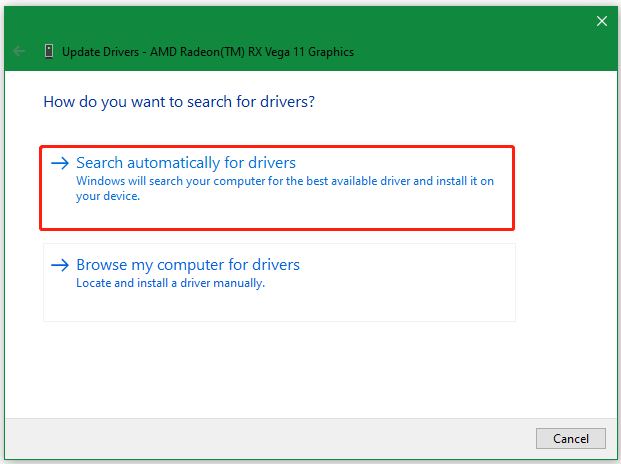This screenshot has height=464, width=621.
Task: Click the arrow icon beside Browse my computer
Action: 60,265
